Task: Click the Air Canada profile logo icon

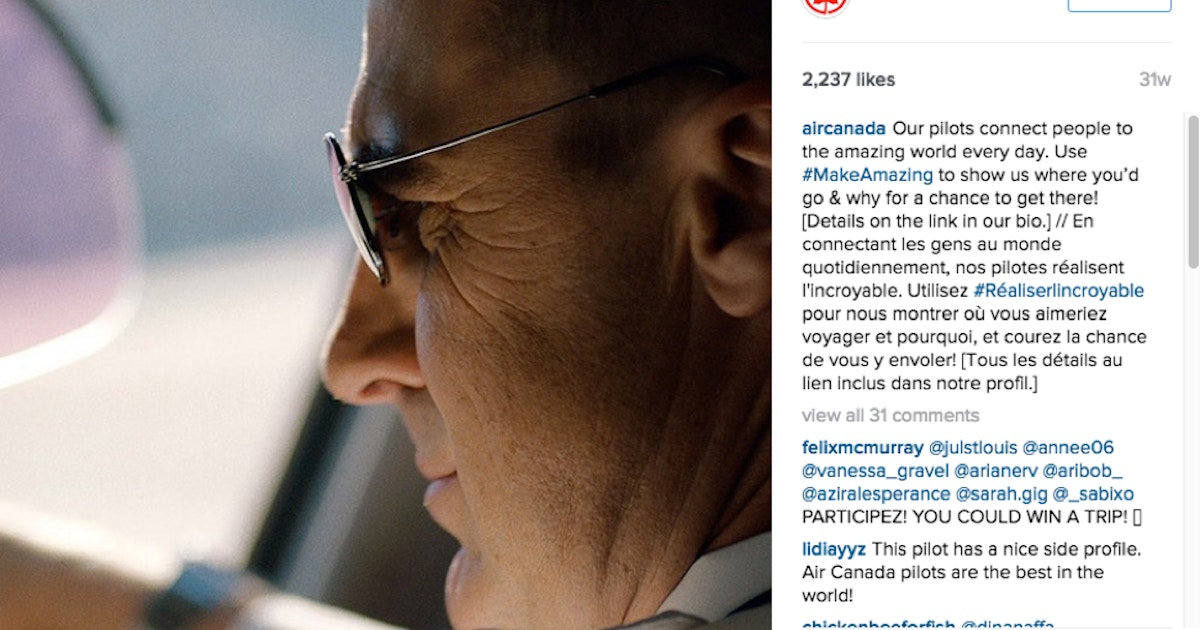Action: pyautogui.click(x=825, y=5)
